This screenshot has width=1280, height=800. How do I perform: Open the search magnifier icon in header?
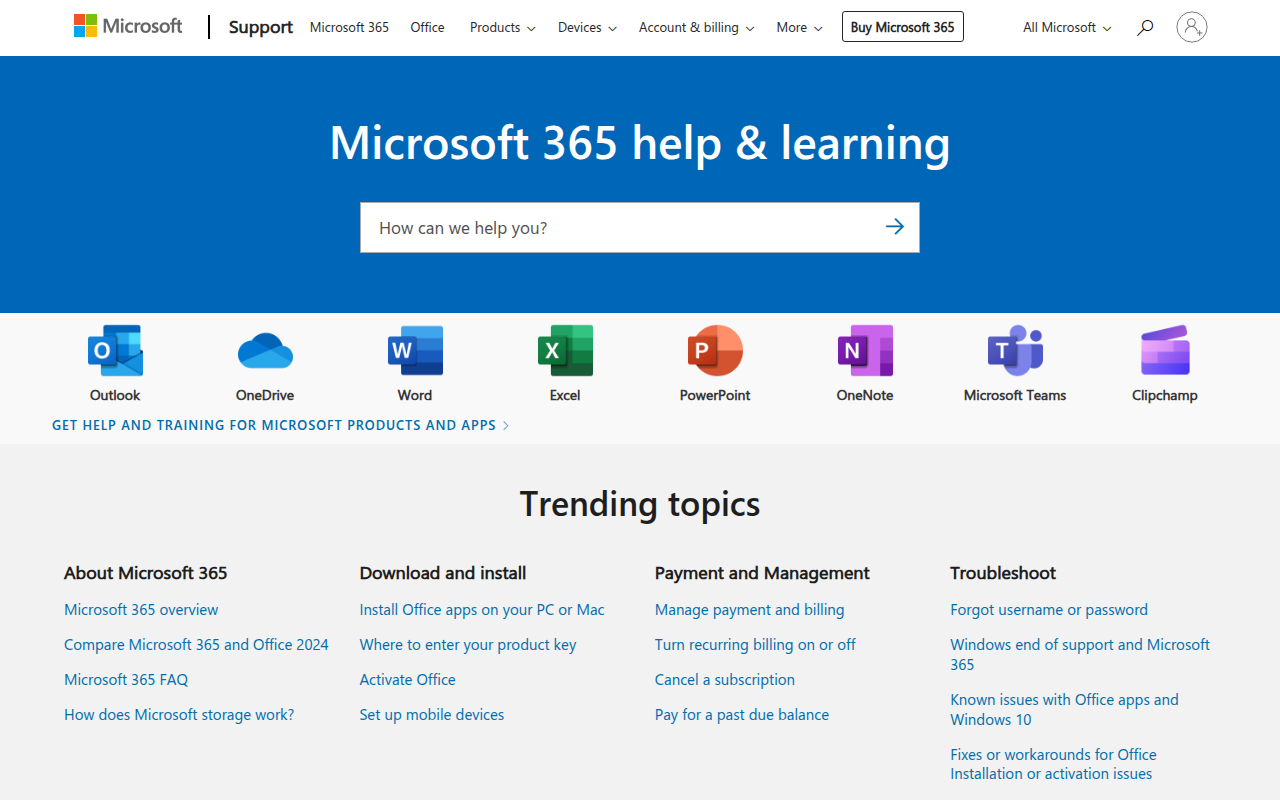[x=1145, y=28]
